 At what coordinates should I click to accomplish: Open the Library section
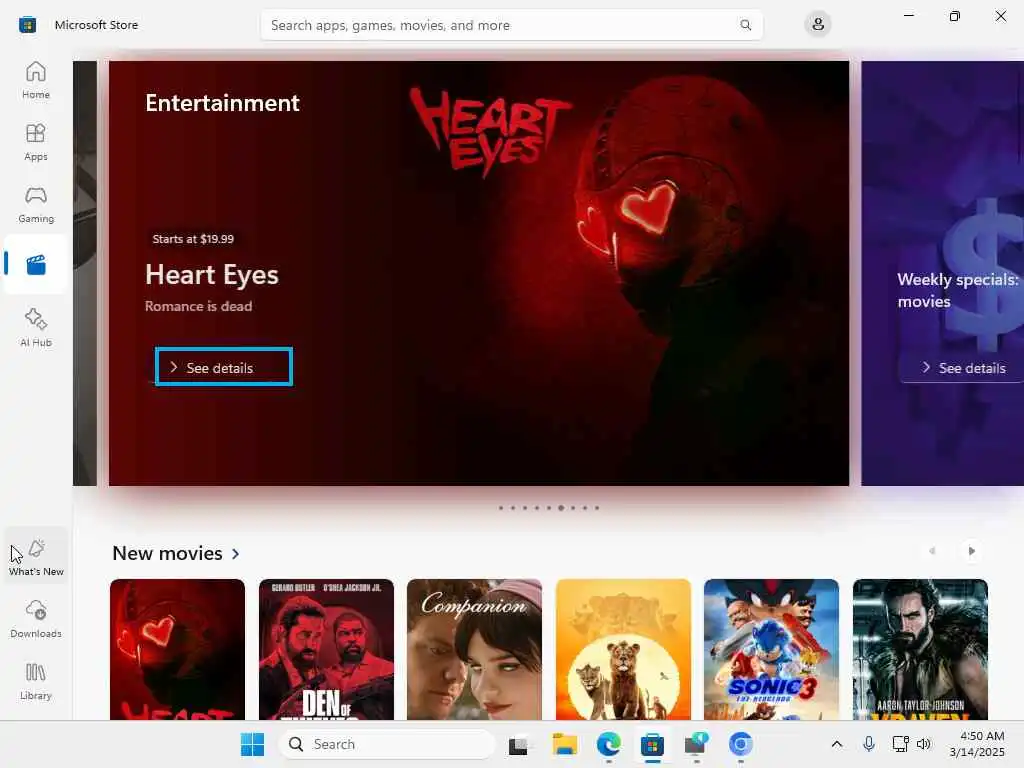pyautogui.click(x=36, y=680)
